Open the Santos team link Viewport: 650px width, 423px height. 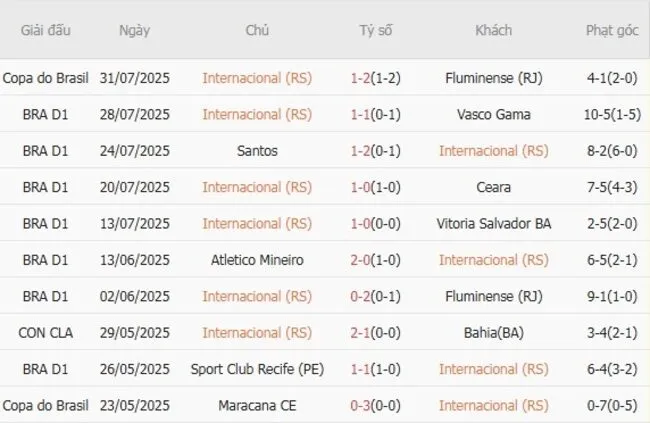pos(257,151)
